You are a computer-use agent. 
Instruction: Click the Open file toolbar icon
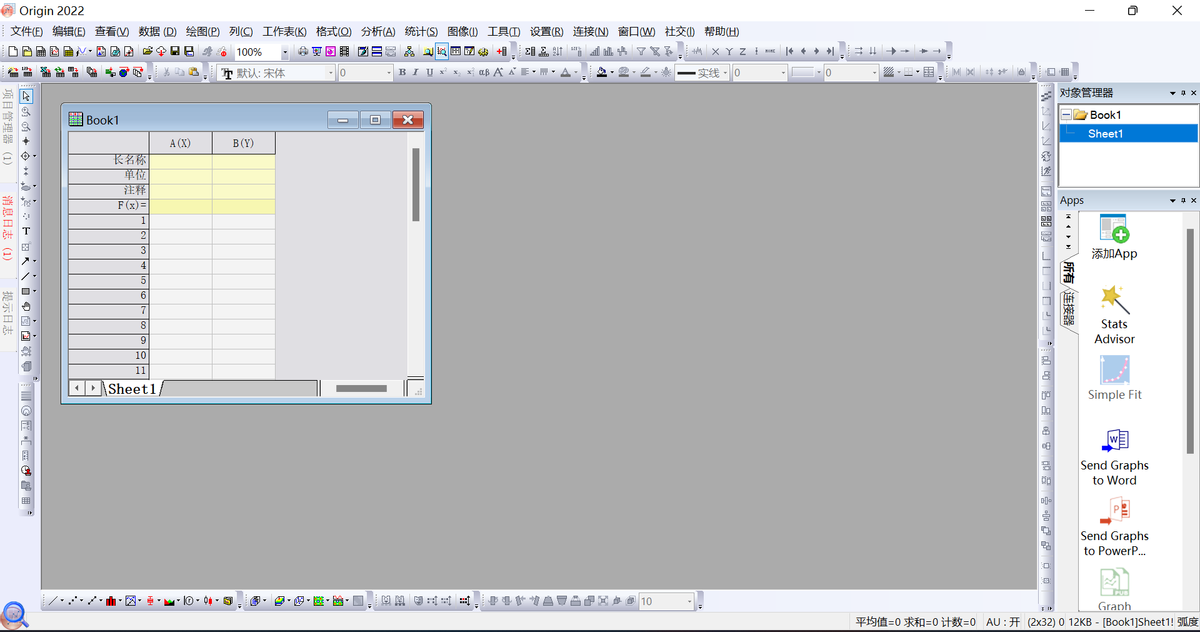click(x=147, y=51)
